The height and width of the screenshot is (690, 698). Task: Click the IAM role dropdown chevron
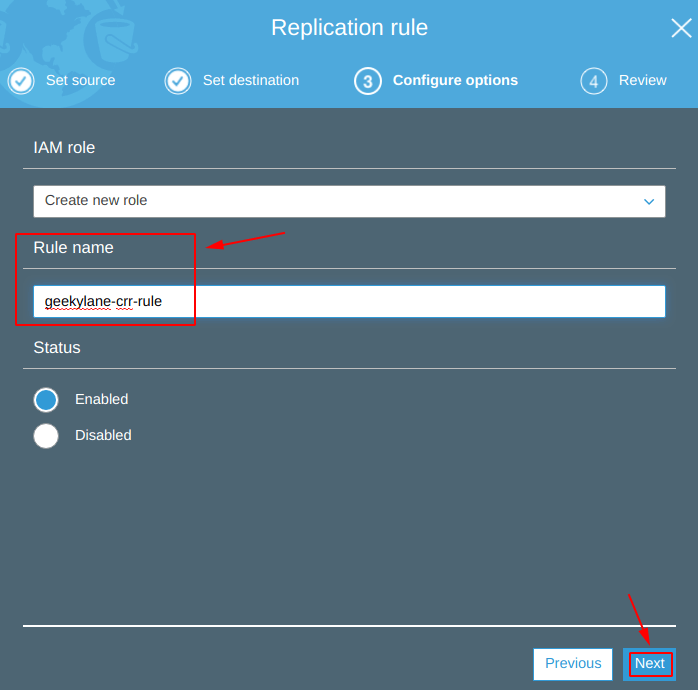point(649,202)
